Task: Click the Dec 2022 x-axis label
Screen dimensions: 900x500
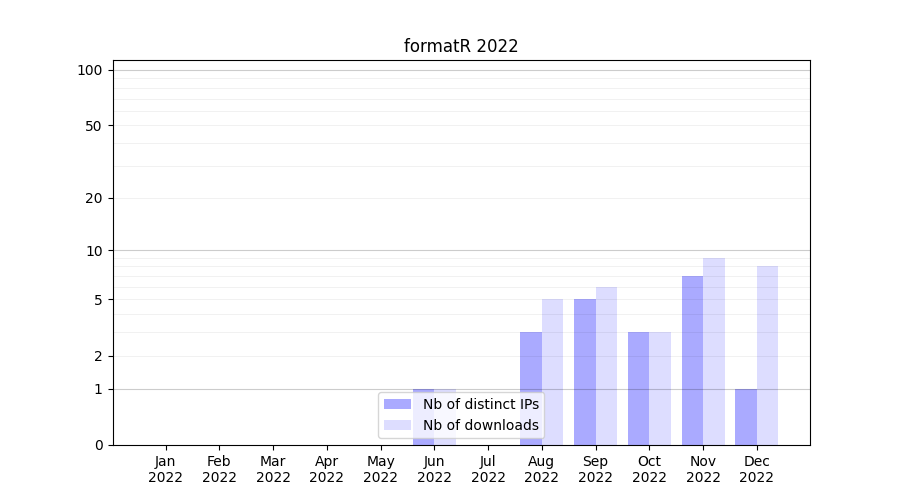Action: pos(756,469)
